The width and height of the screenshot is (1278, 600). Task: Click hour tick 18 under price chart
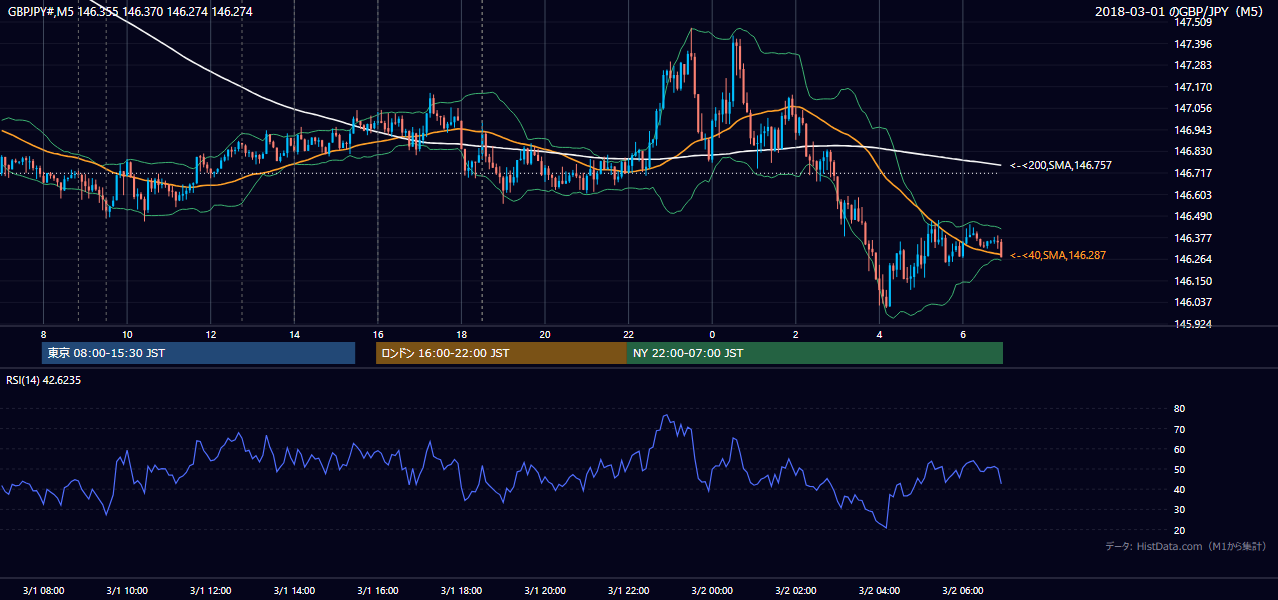coord(461,334)
